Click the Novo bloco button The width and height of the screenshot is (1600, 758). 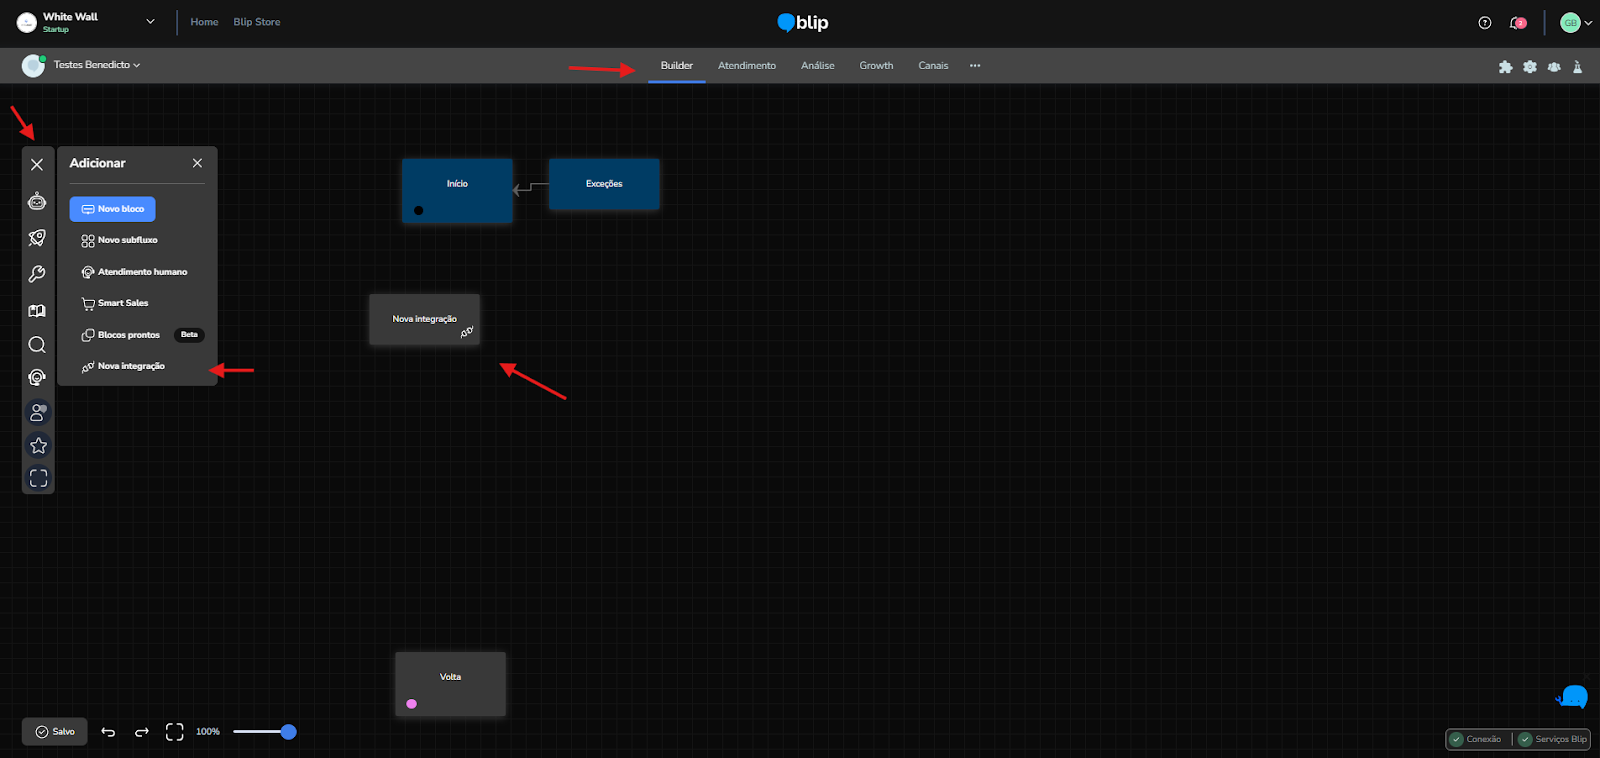tap(112, 209)
